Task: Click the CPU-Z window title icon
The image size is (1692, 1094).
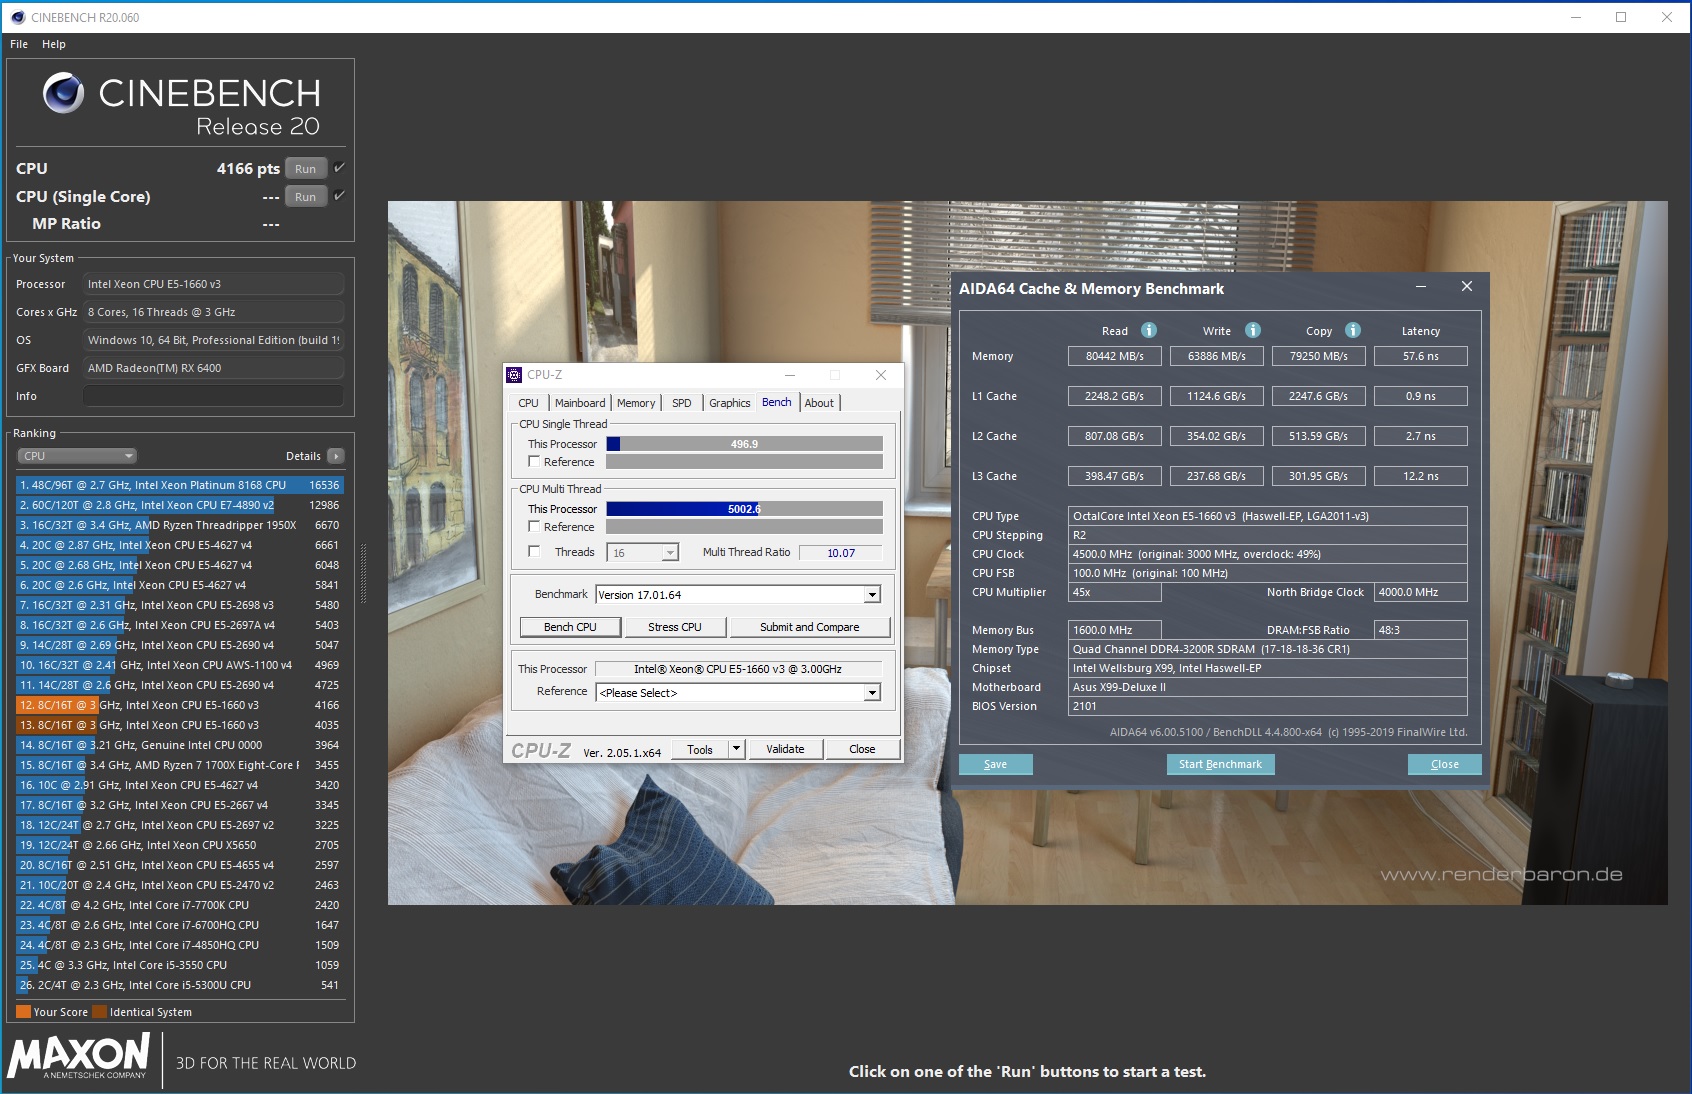Action: click(x=514, y=375)
